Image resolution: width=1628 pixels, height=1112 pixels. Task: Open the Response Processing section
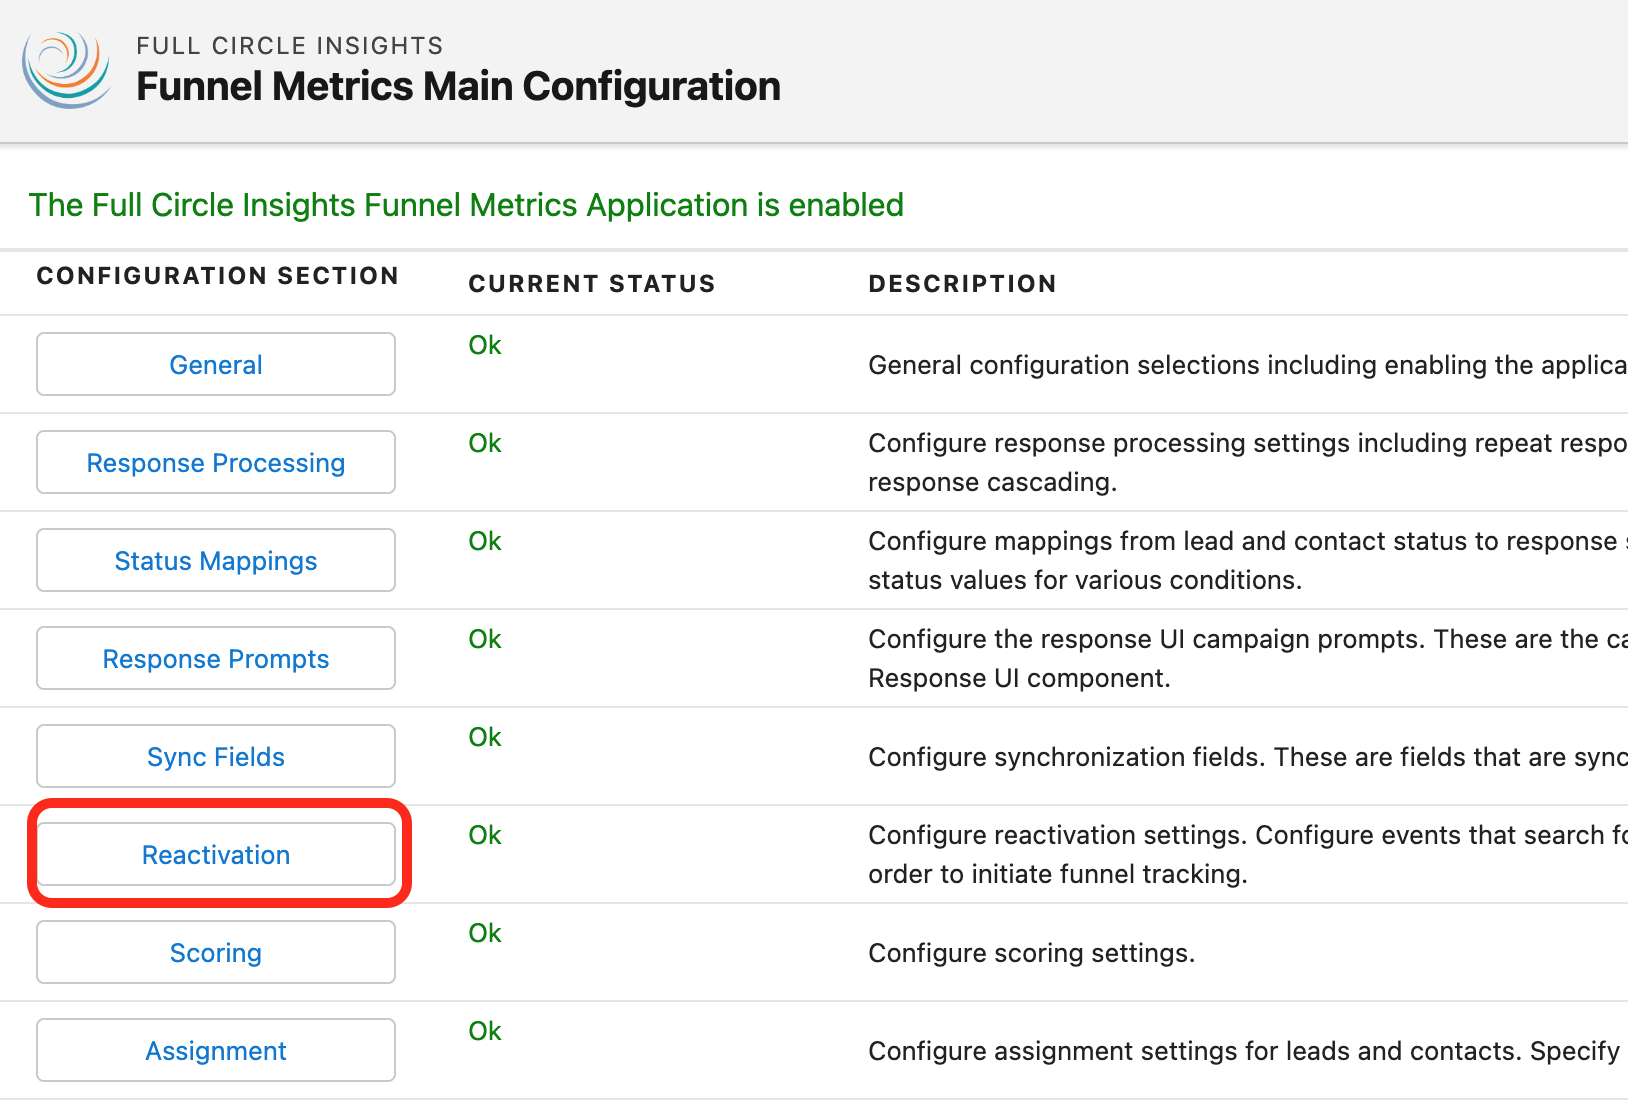tap(216, 462)
